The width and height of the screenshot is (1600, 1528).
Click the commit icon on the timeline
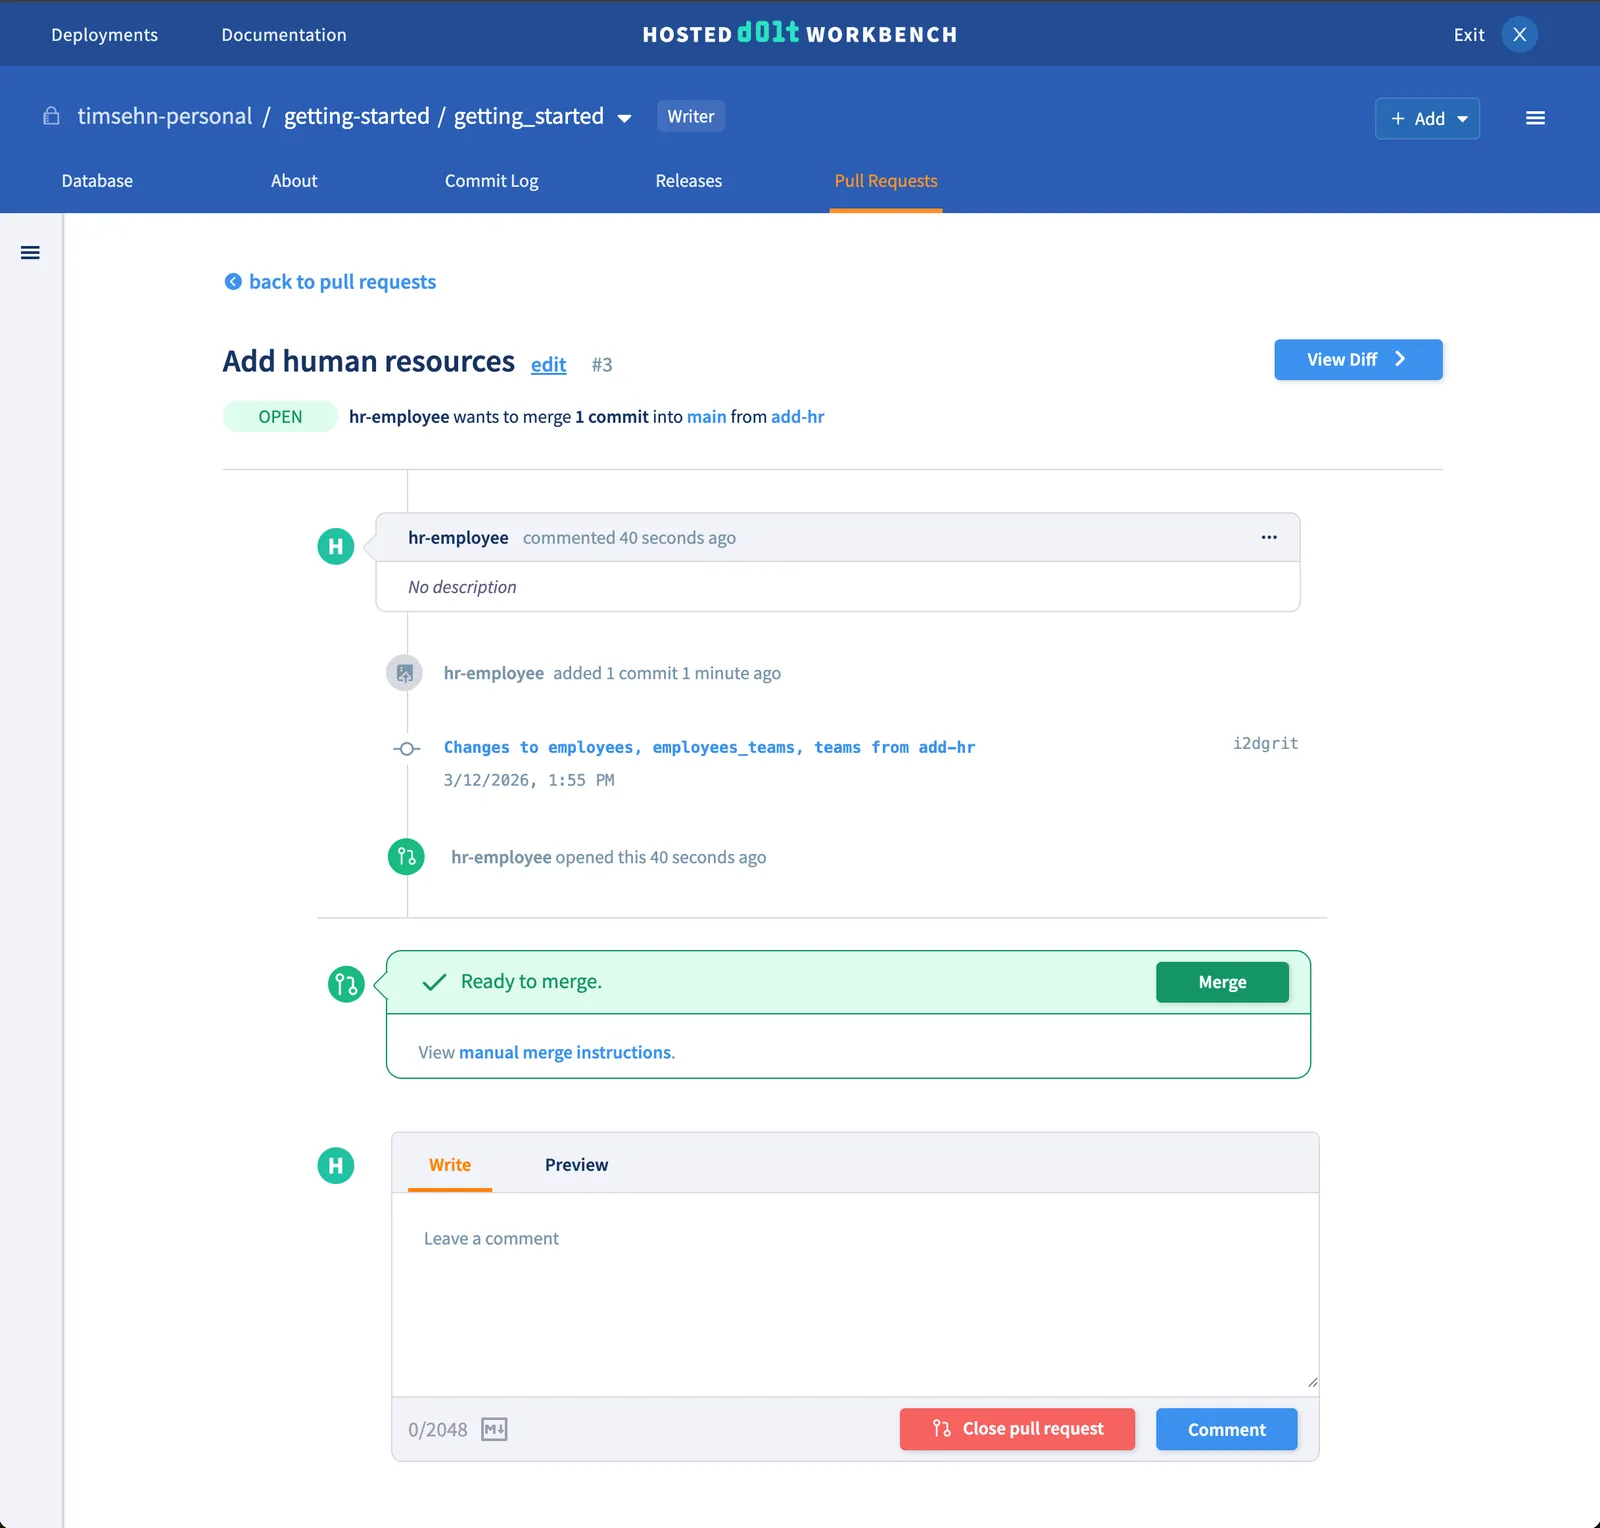[x=406, y=748]
